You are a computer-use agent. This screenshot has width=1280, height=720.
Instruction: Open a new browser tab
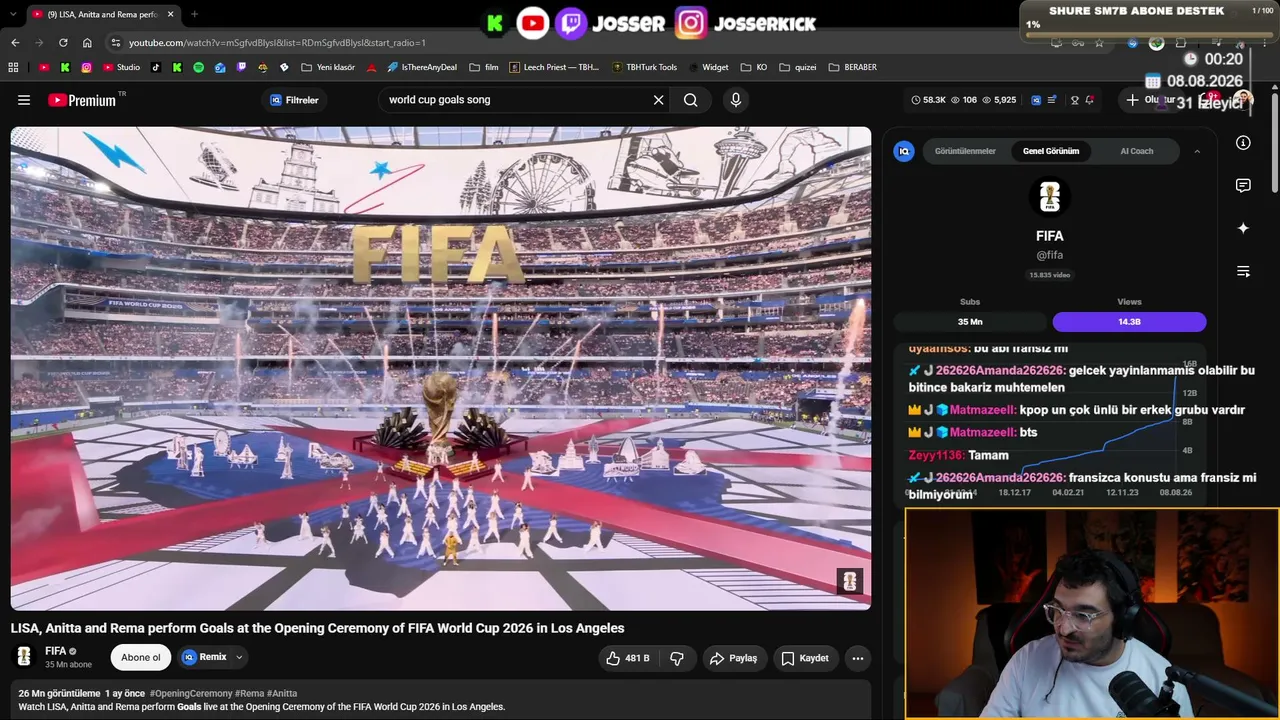click(x=194, y=14)
